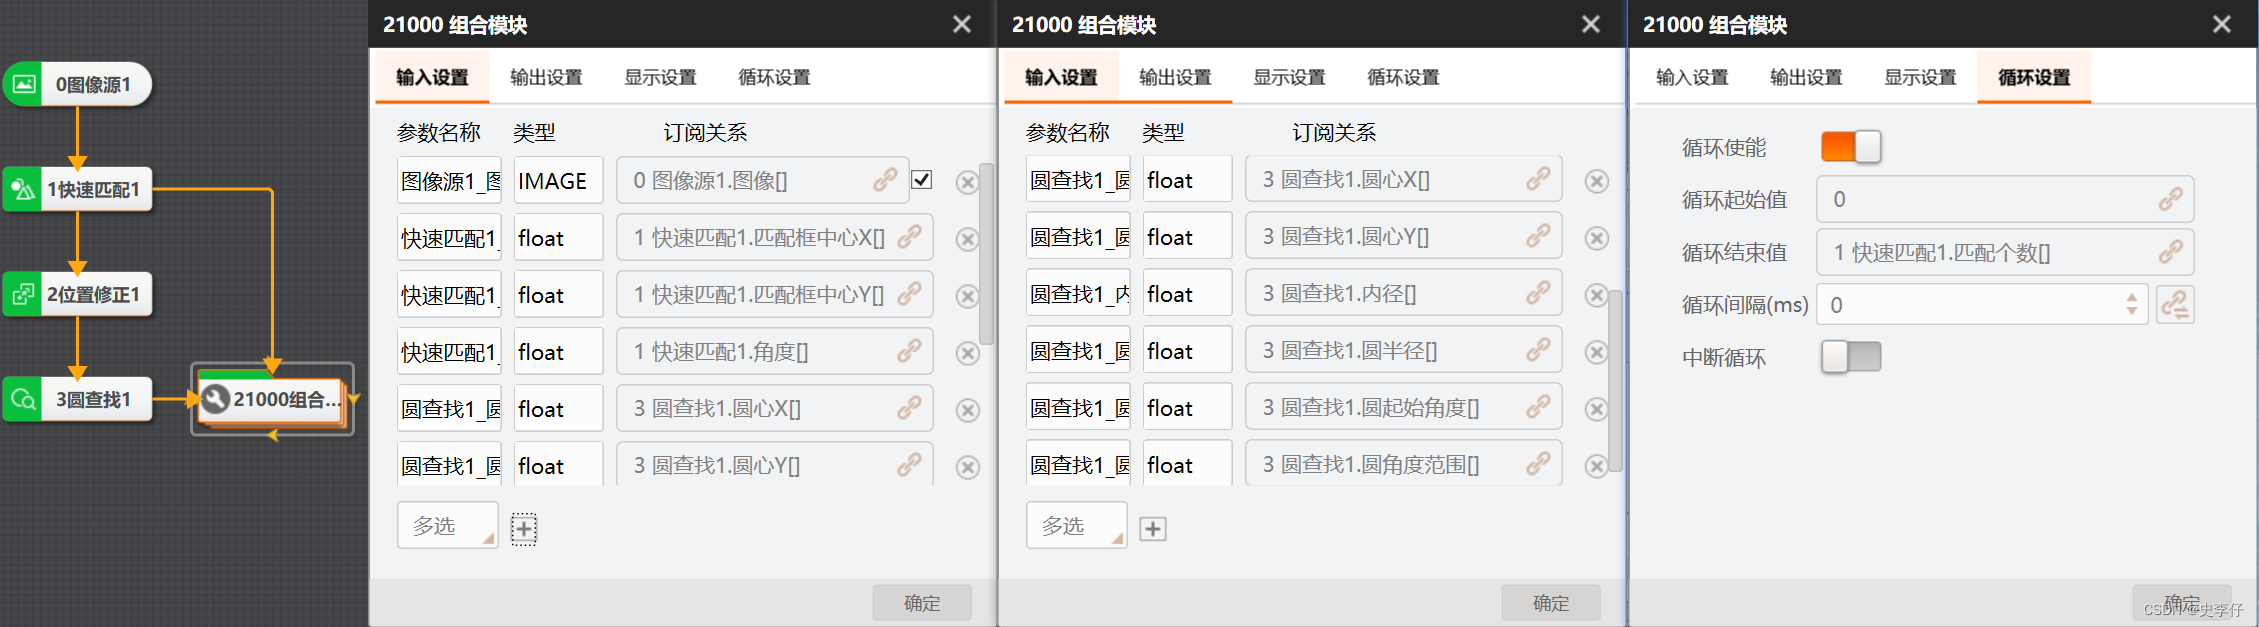Image resolution: width=2259 pixels, height=627 pixels.
Task: Click link icon for 圆查找1.圆起始角度[]
Action: coord(1538,407)
